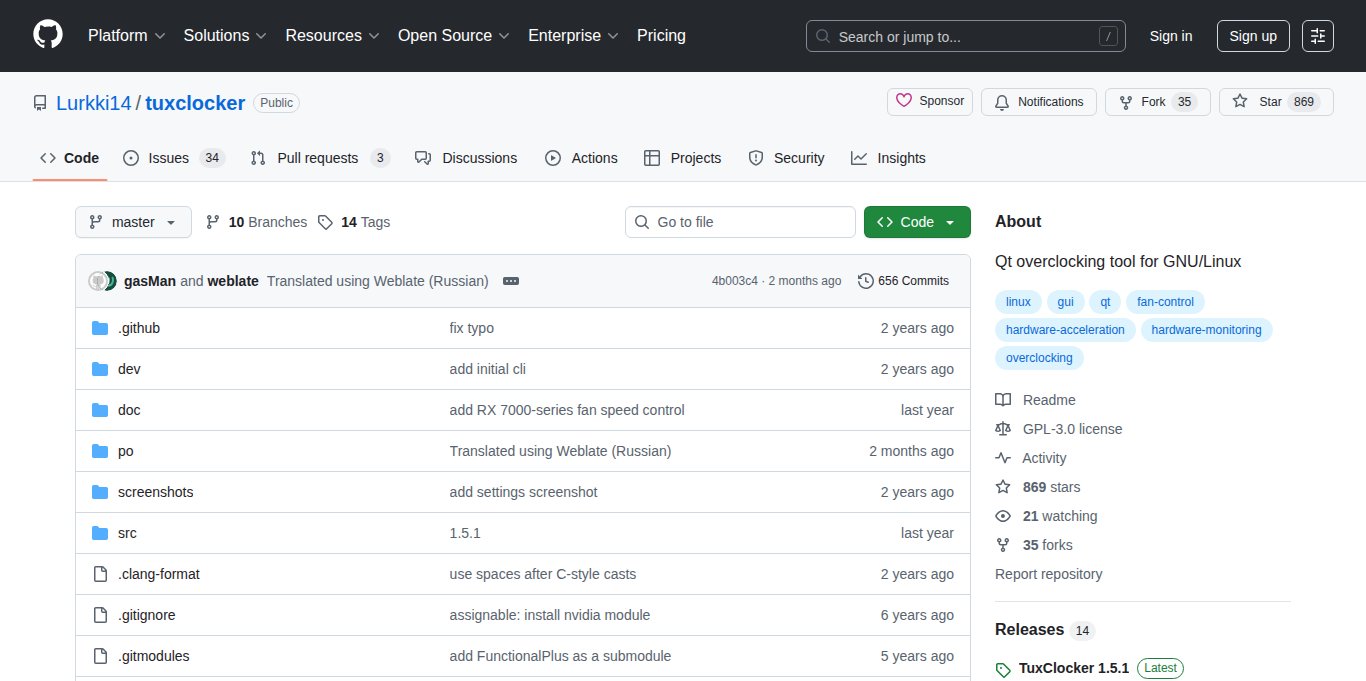Click the Go to file field
Screen dimensions: 1366x681
[x=740, y=222]
